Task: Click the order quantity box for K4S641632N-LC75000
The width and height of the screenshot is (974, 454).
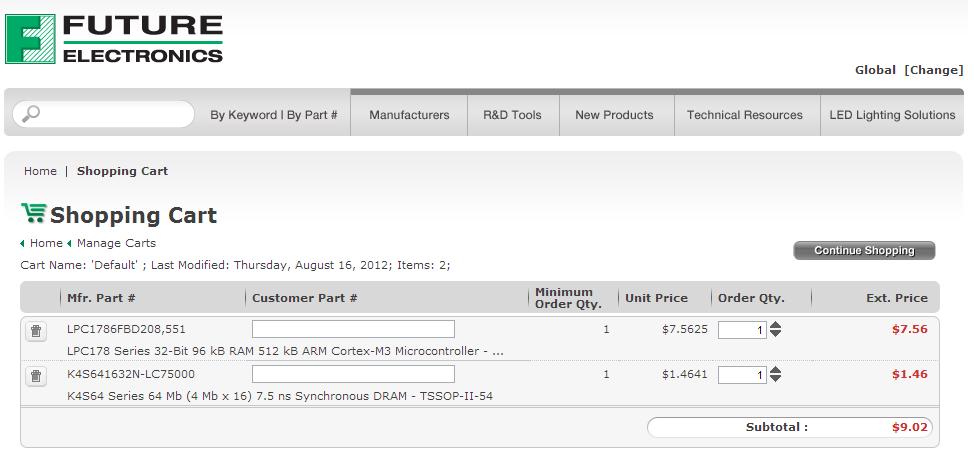Action: (742, 375)
